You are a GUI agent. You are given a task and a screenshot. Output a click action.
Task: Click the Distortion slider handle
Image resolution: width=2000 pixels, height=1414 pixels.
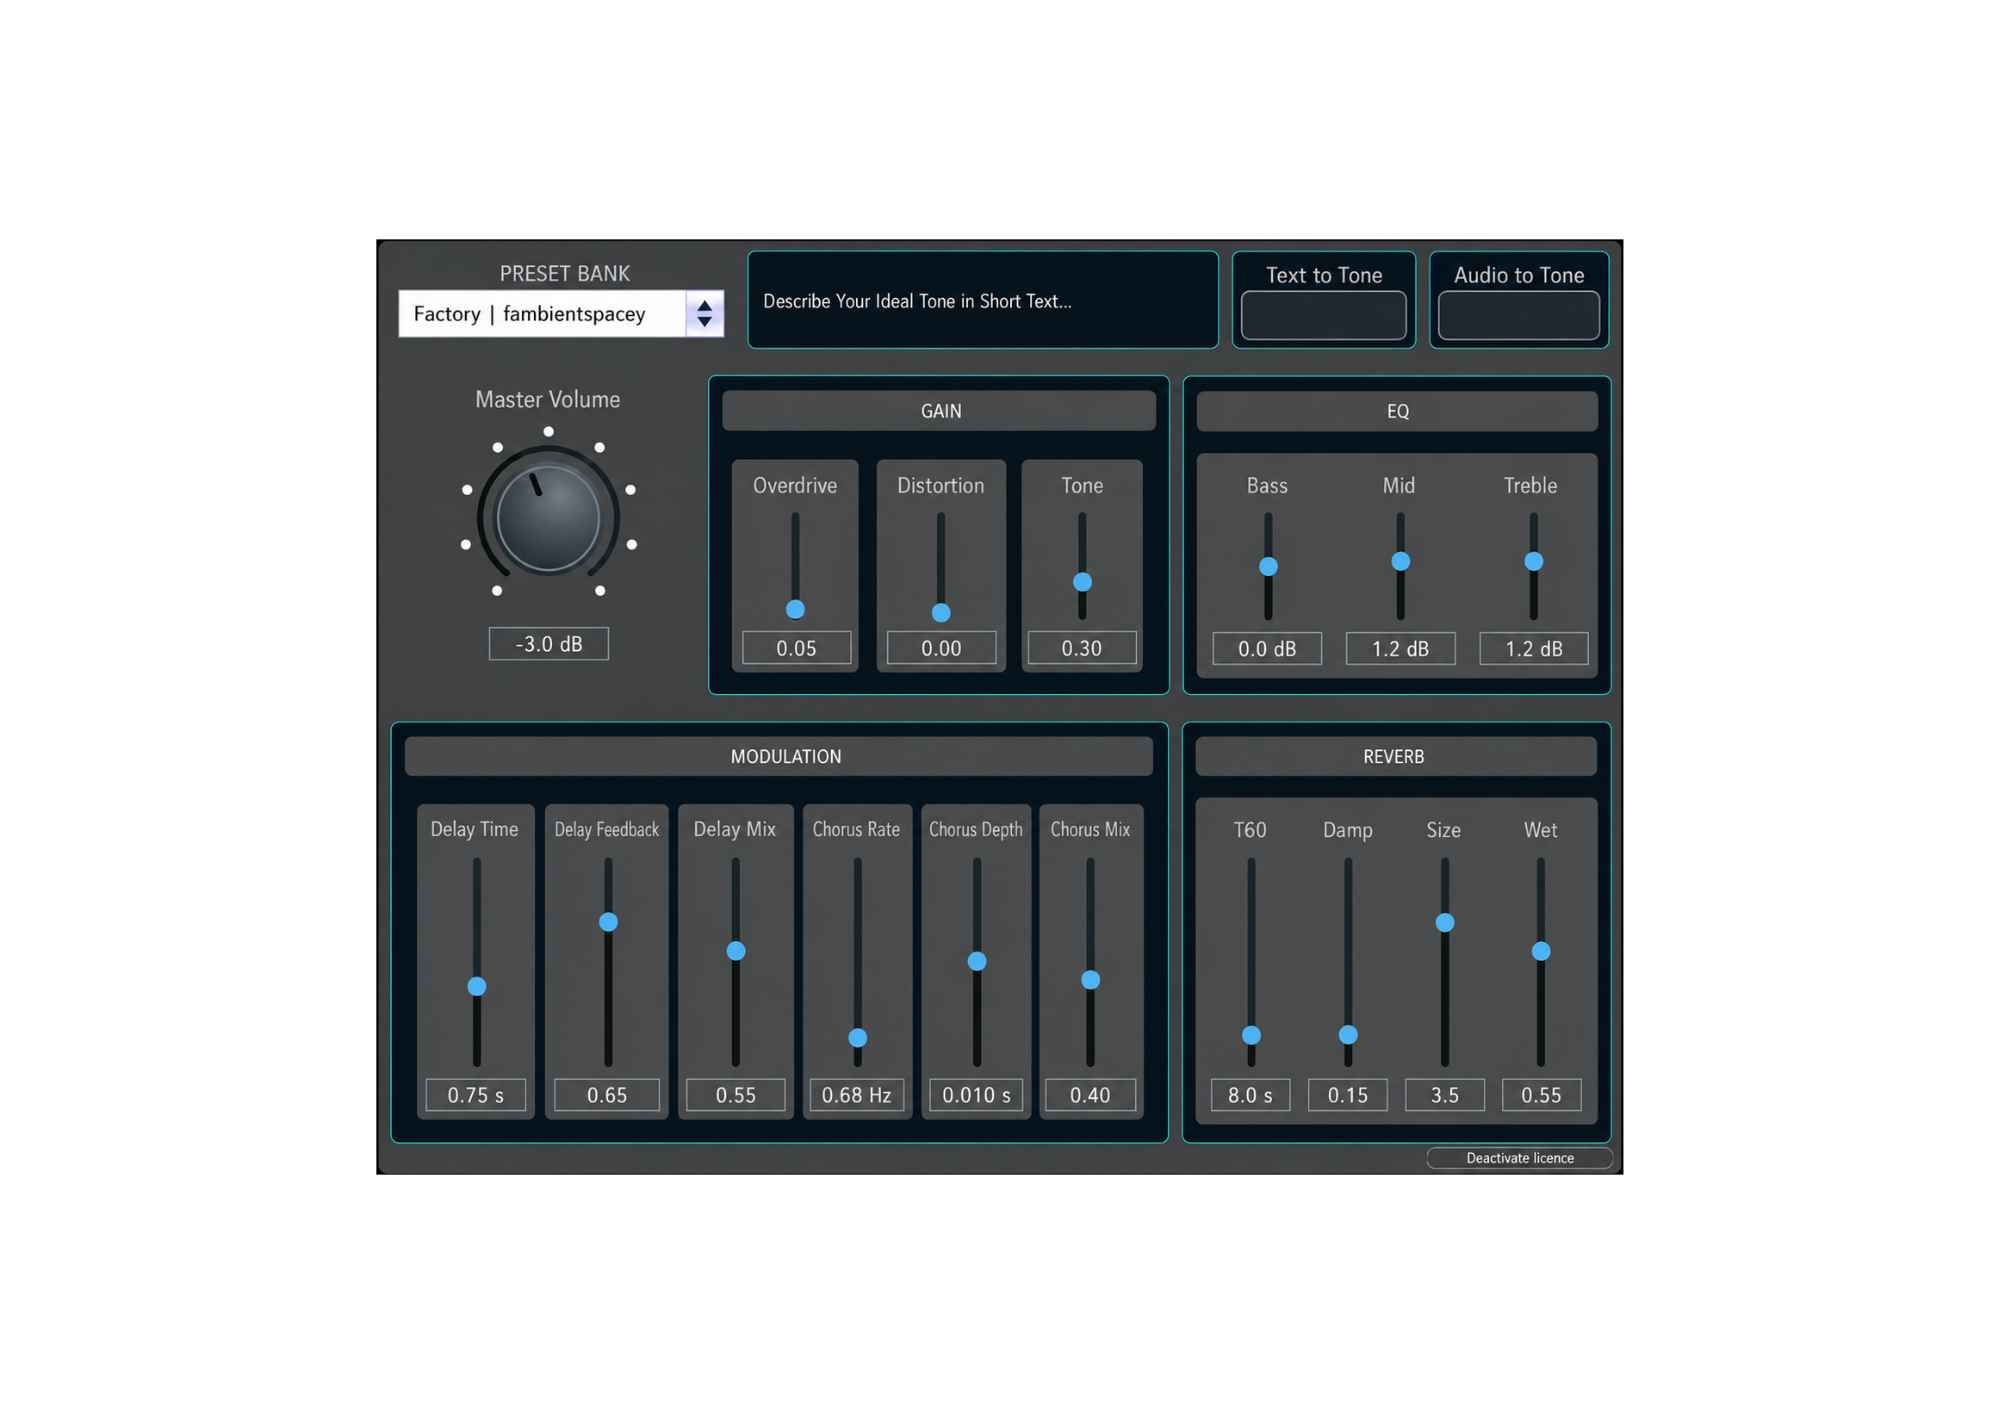click(x=941, y=612)
